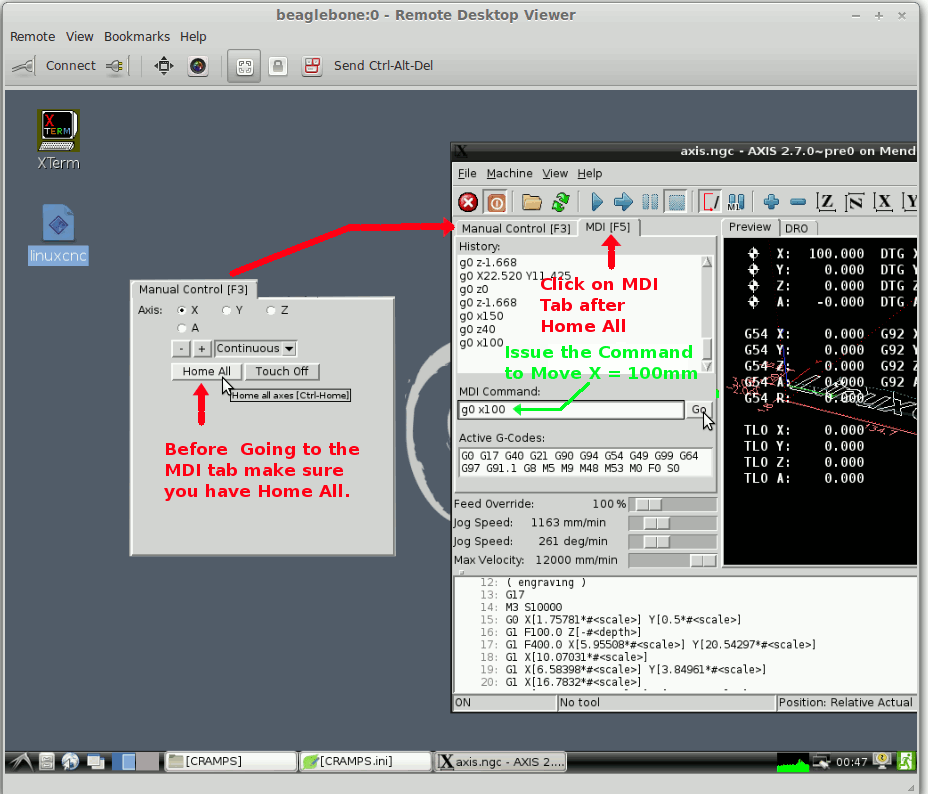Open the file manager taskbar icon
Image resolution: width=928 pixels, height=794 pixels.
[46, 761]
